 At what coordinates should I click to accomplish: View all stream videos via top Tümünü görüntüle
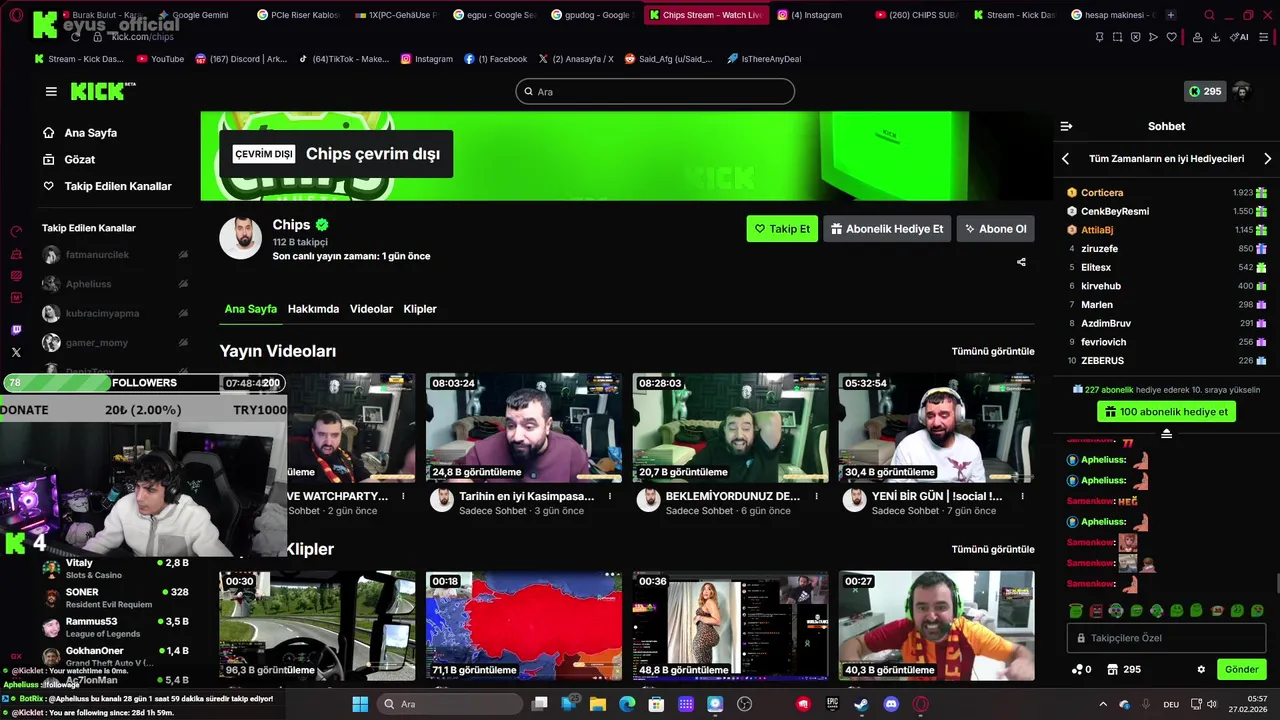[993, 351]
